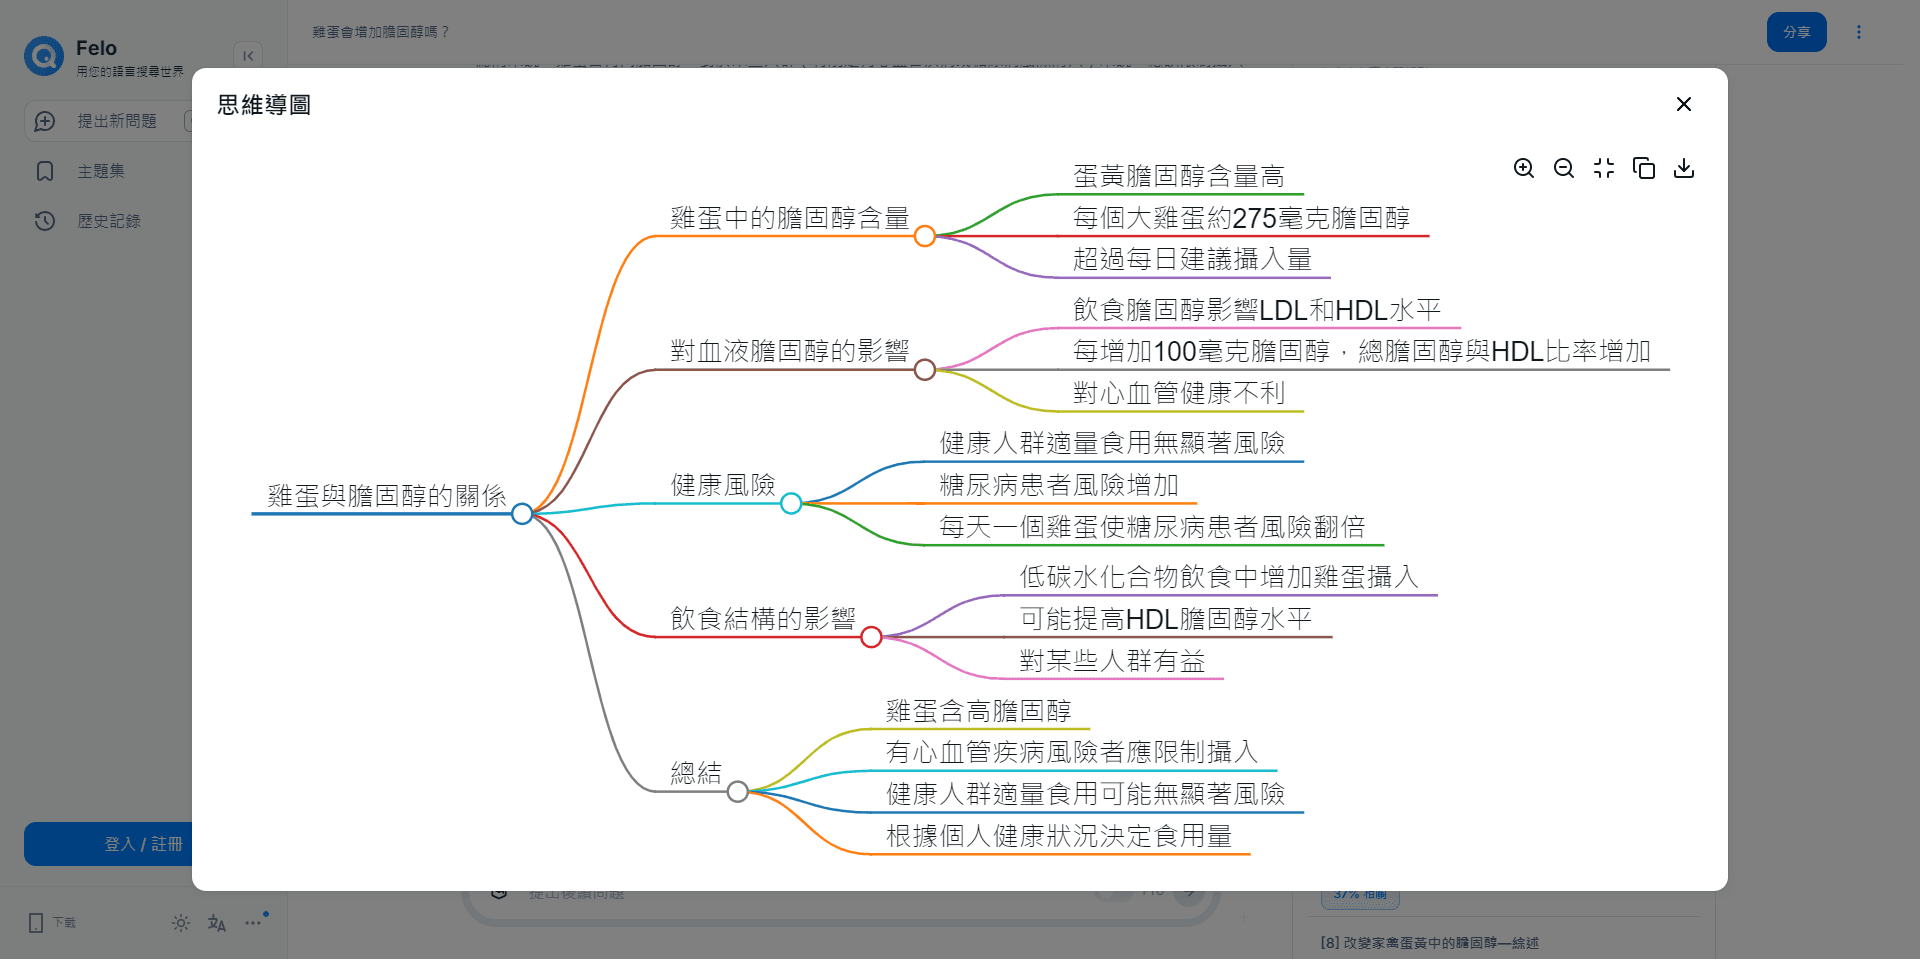Screen dimensions: 1920x959
Task: Open source link [8] 改變家禽蛋黃中的膽固醇
Action: pyautogui.click(x=1429, y=943)
